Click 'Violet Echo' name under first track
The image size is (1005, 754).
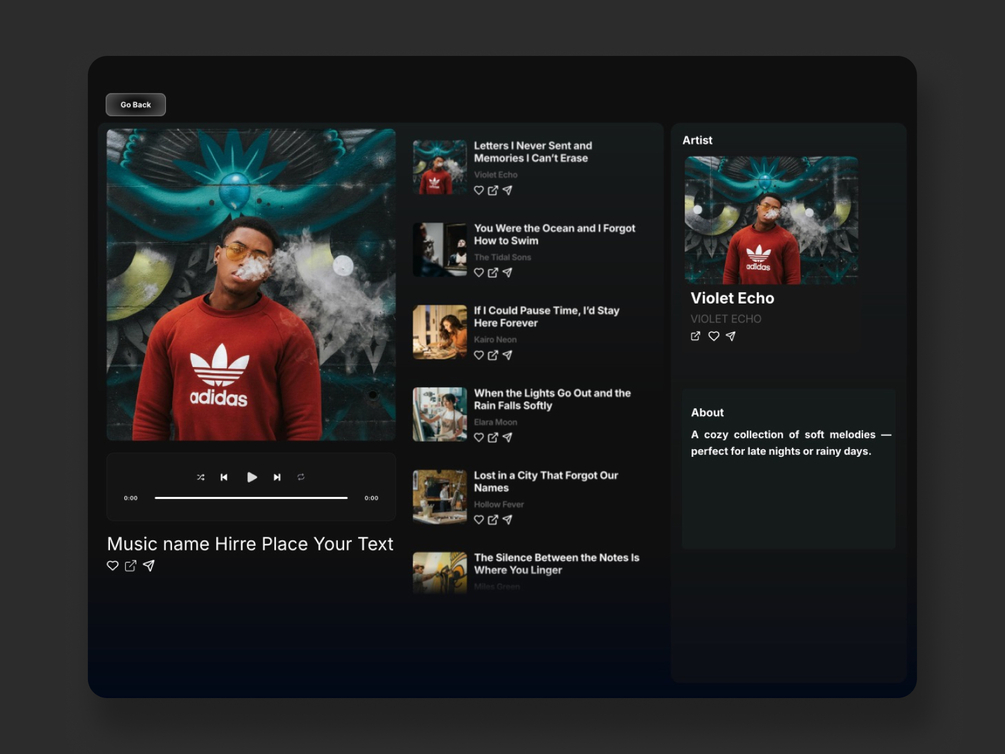coord(495,174)
